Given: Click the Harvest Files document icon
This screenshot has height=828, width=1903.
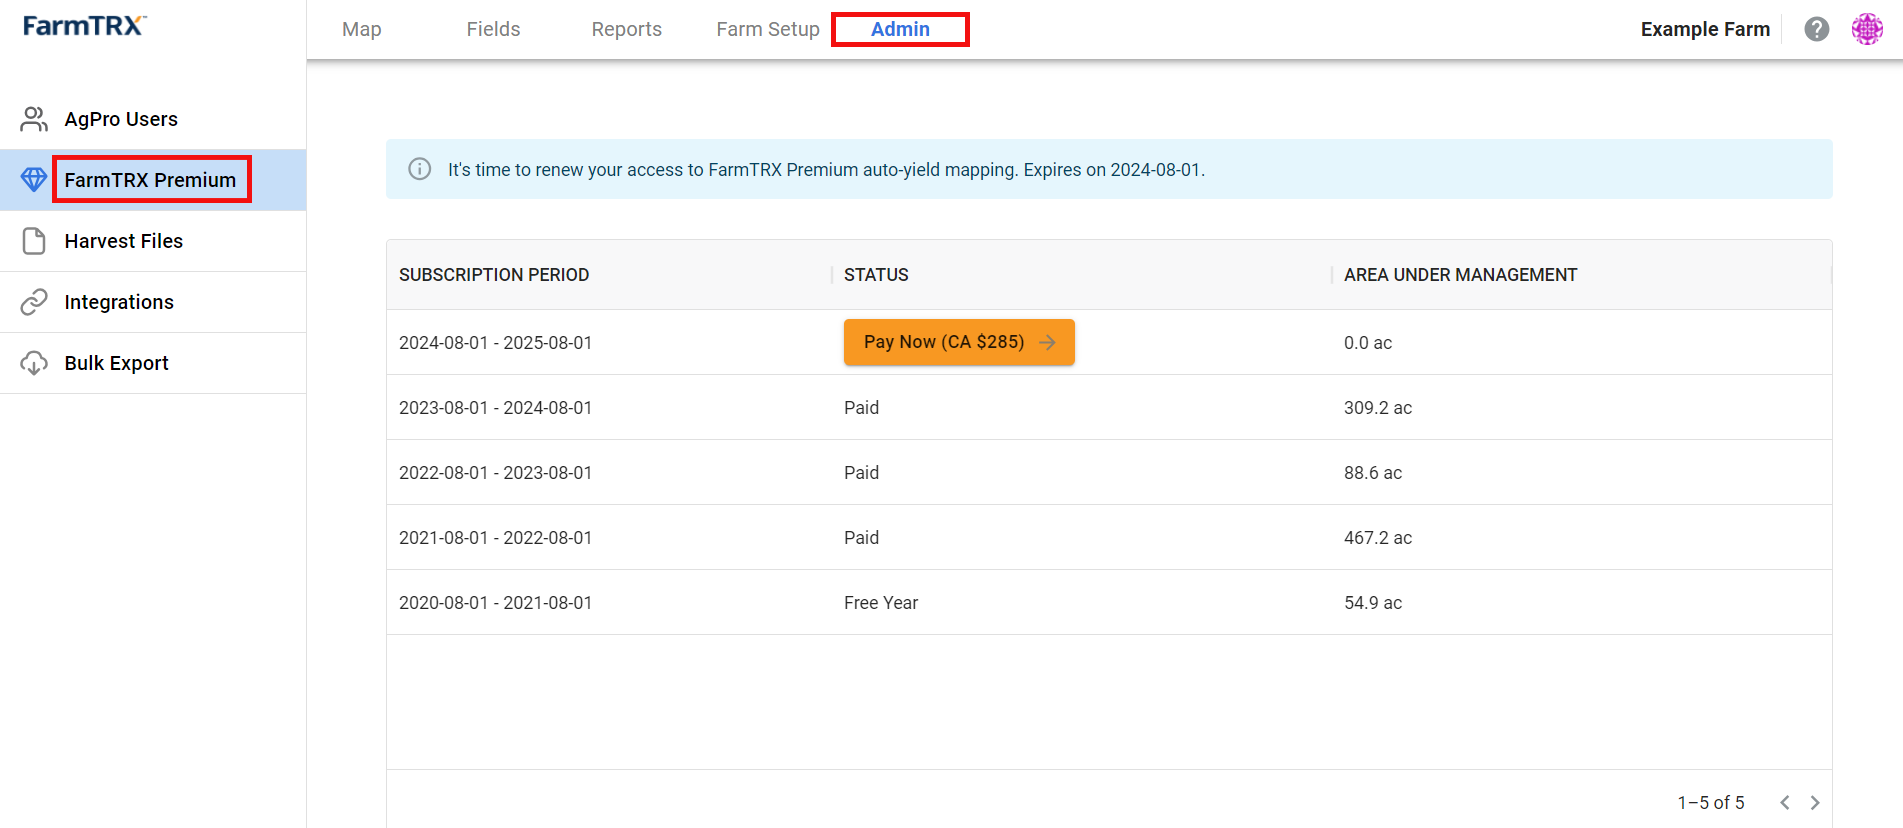Looking at the screenshot, I should 34,241.
